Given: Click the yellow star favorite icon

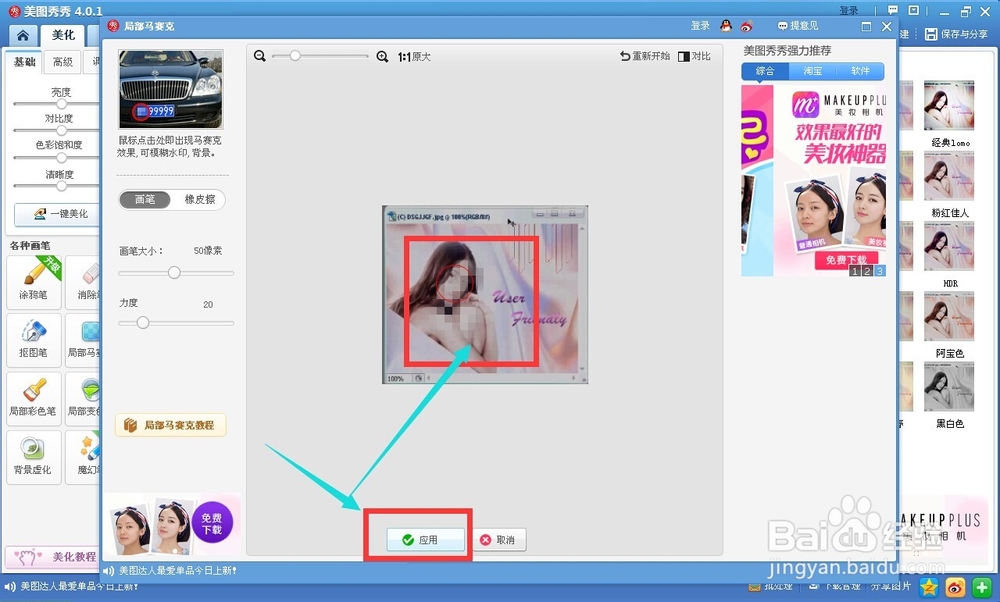Looking at the screenshot, I should coord(929,587).
